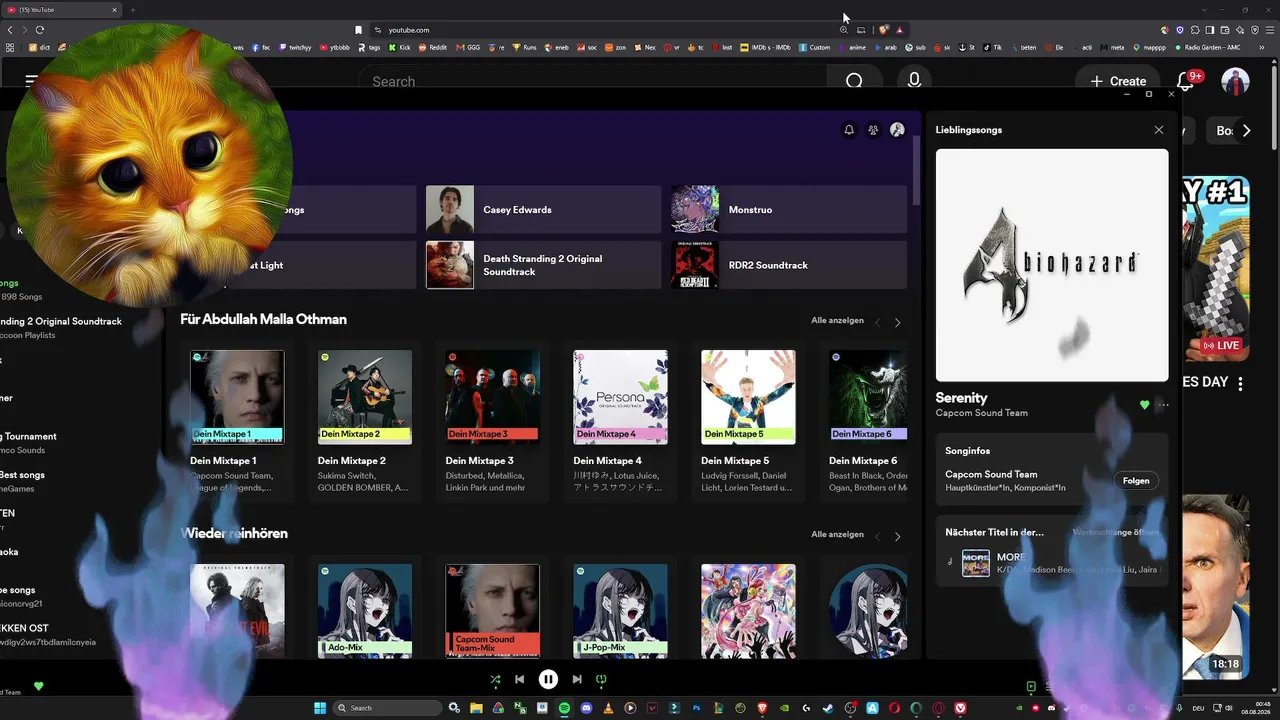Open the Persona Dein Mixtape 4 cover
Viewport: 1280px width, 720px height.
click(x=621, y=397)
